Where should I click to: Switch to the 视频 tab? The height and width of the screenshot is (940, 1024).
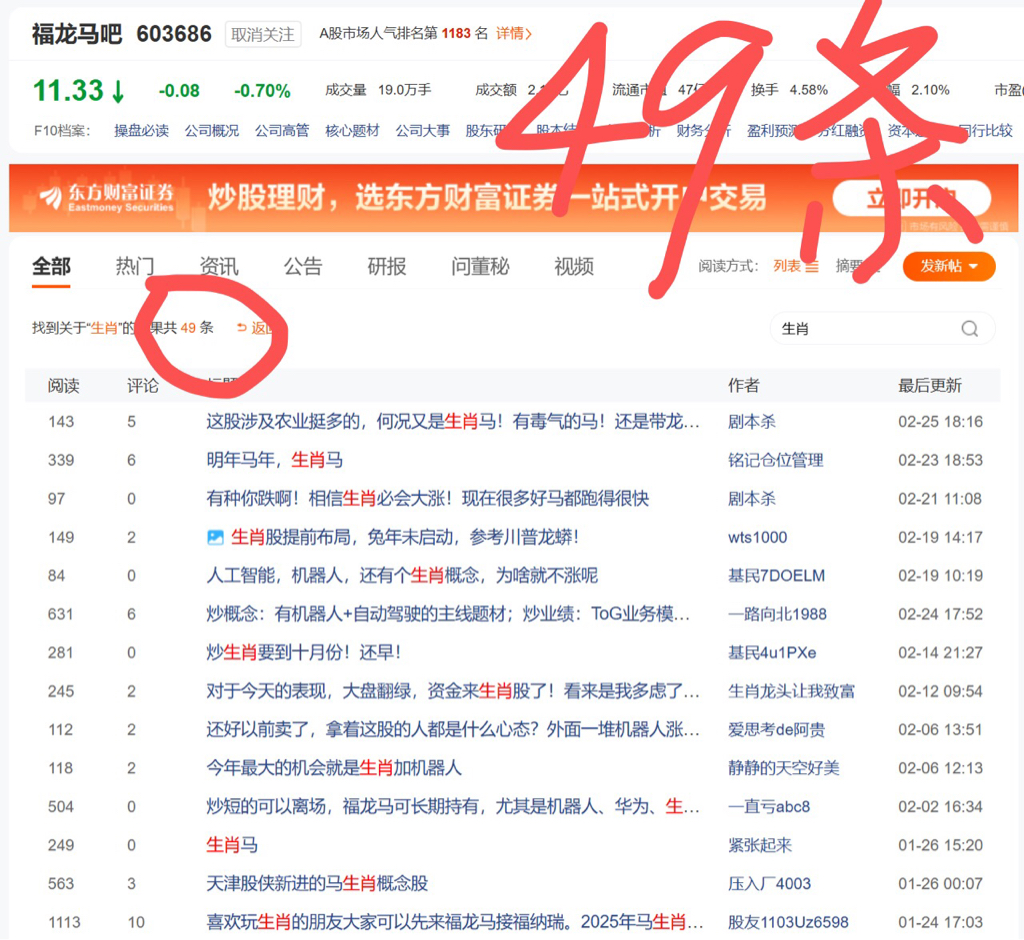coord(574,267)
